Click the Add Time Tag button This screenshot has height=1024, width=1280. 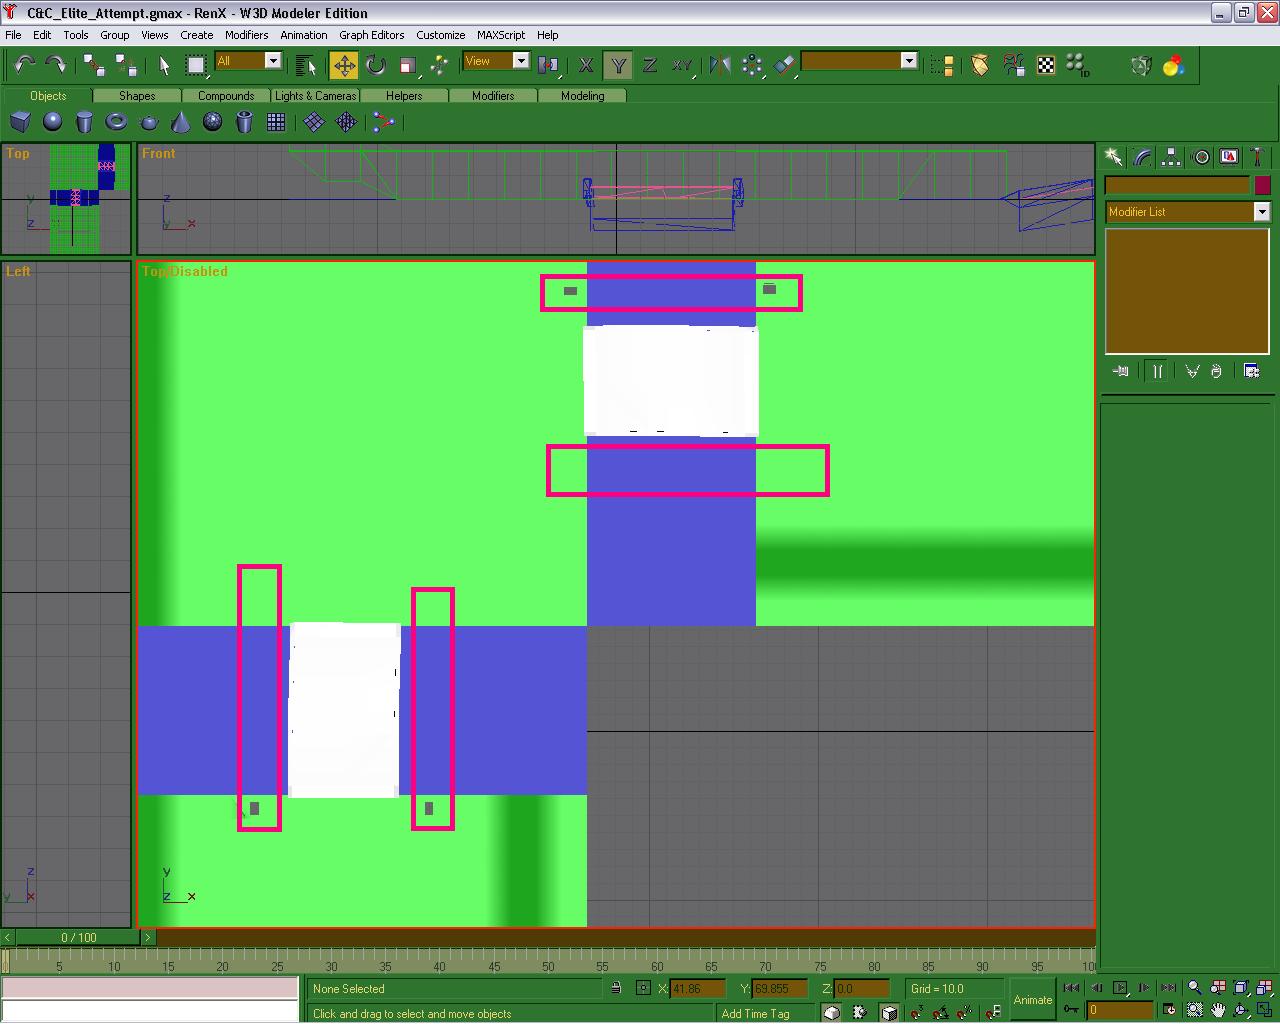pyautogui.click(x=755, y=1013)
